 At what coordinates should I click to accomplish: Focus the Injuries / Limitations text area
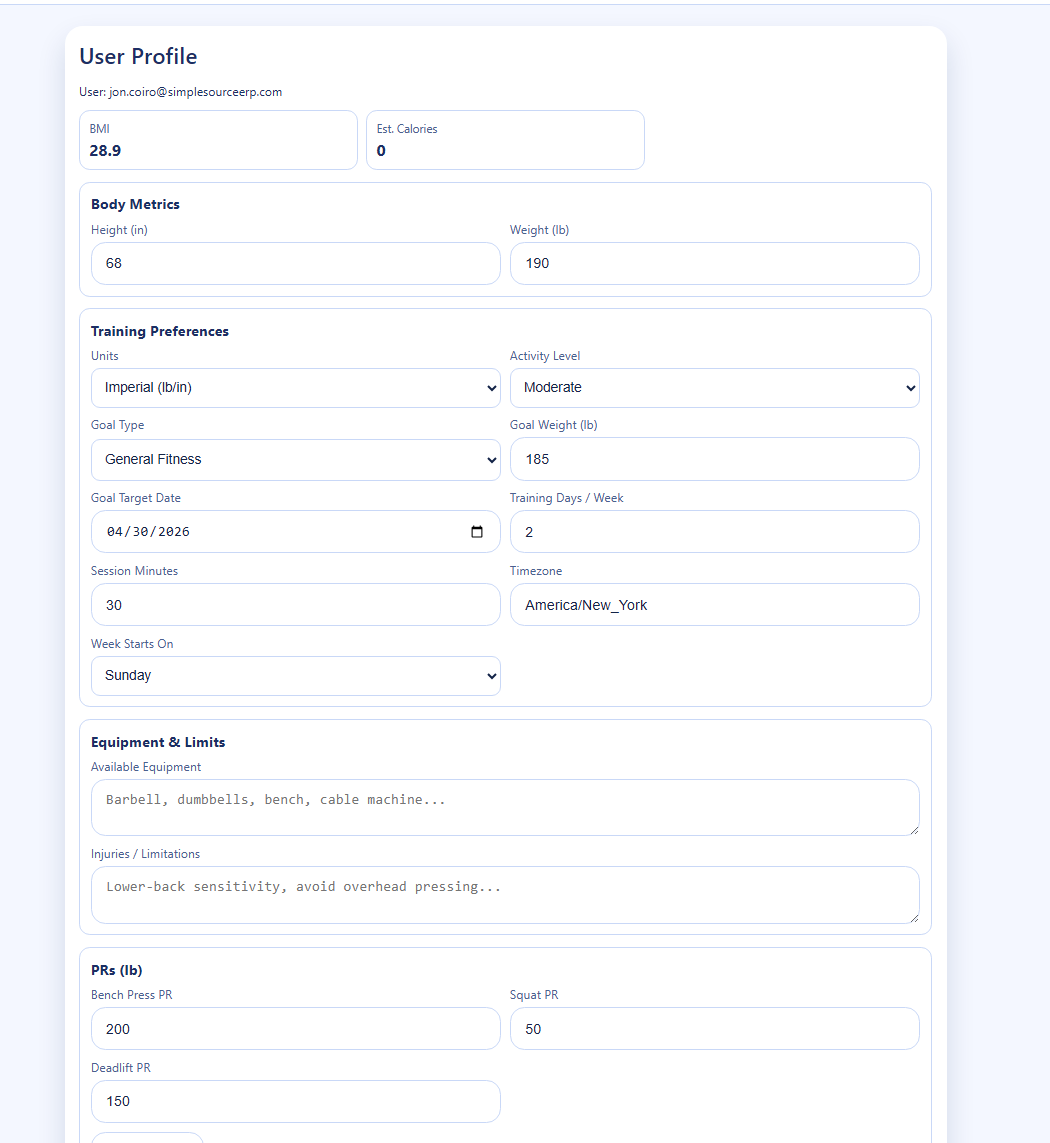[504, 894]
